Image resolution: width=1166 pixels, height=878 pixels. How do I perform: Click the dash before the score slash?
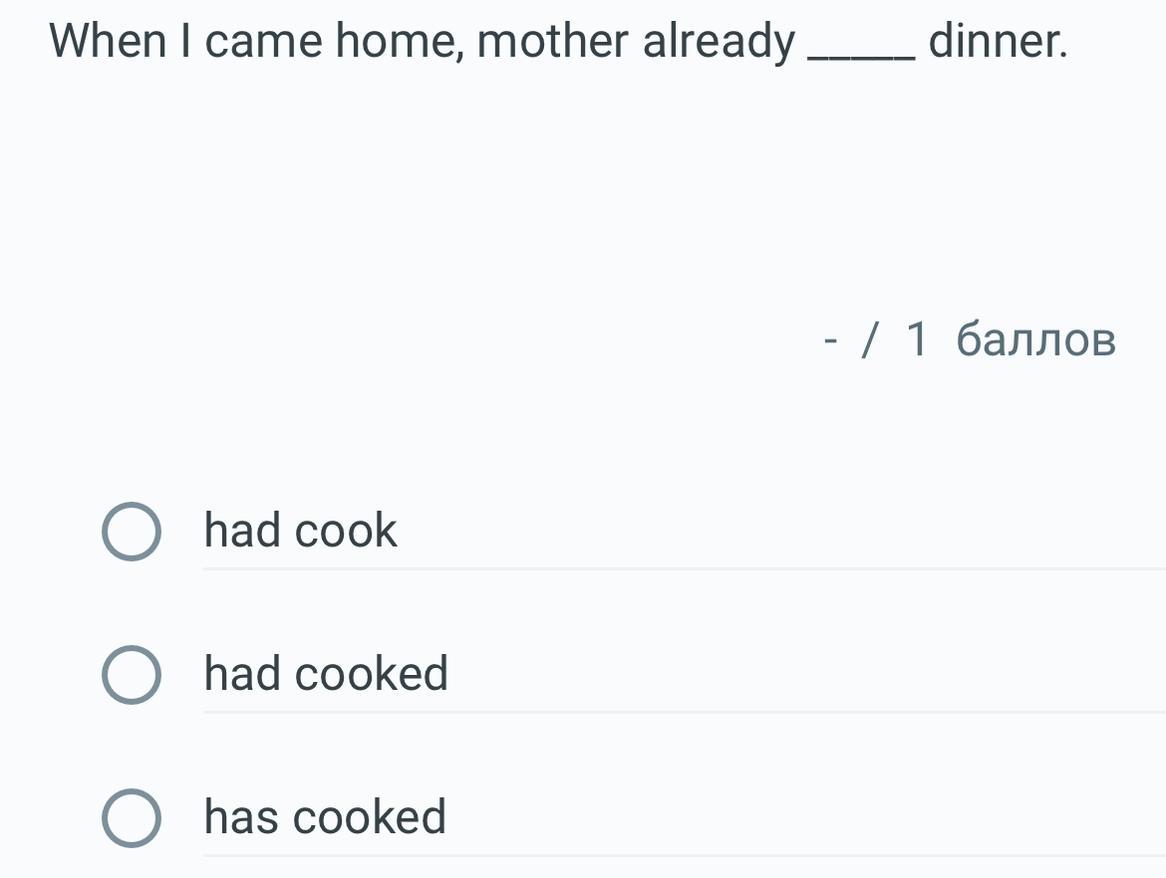(x=829, y=342)
